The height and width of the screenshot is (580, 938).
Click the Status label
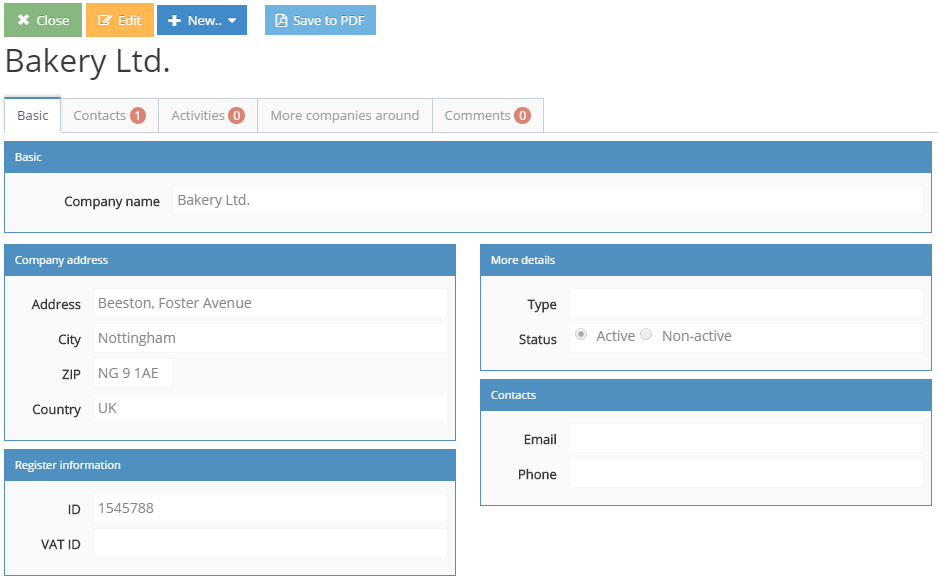(537, 340)
